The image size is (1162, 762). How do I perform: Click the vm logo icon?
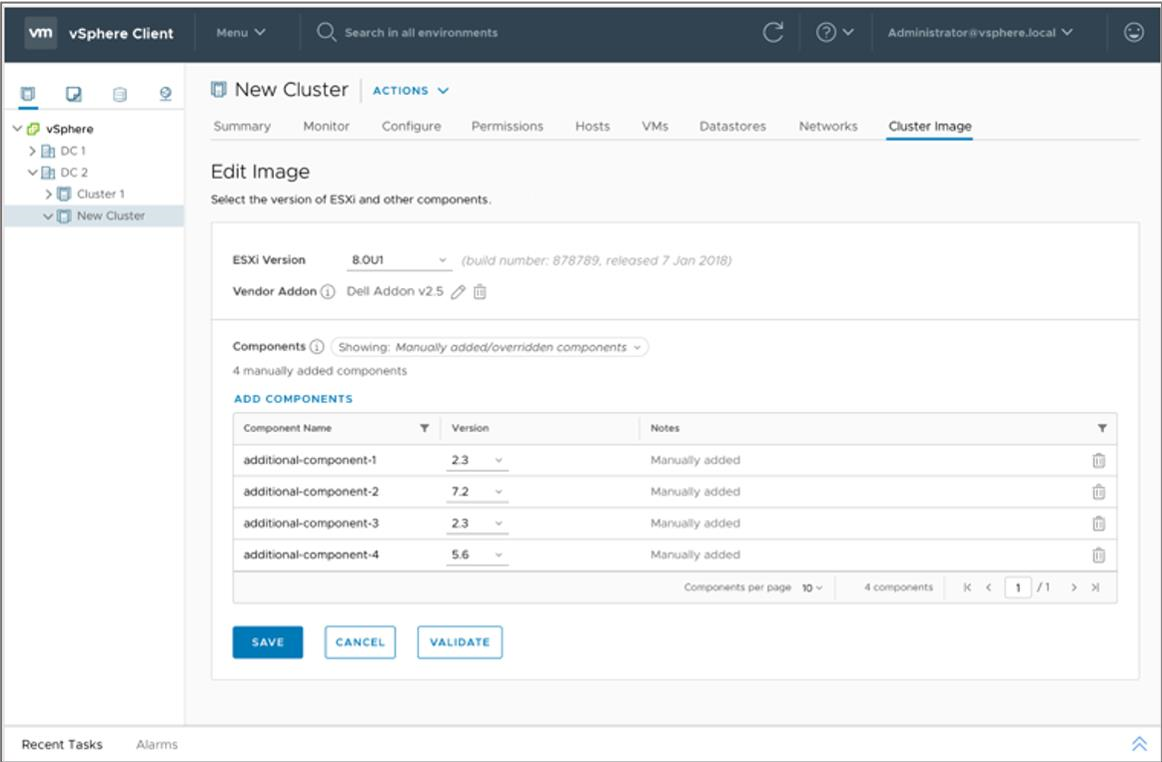[40, 33]
